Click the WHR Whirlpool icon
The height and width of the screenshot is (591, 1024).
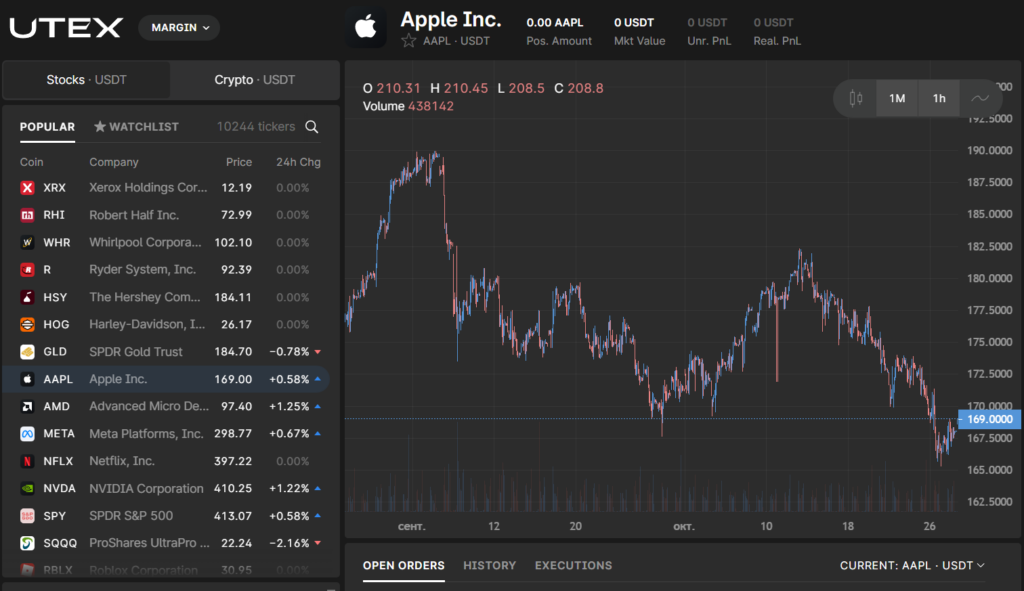pyautogui.click(x=27, y=242)
